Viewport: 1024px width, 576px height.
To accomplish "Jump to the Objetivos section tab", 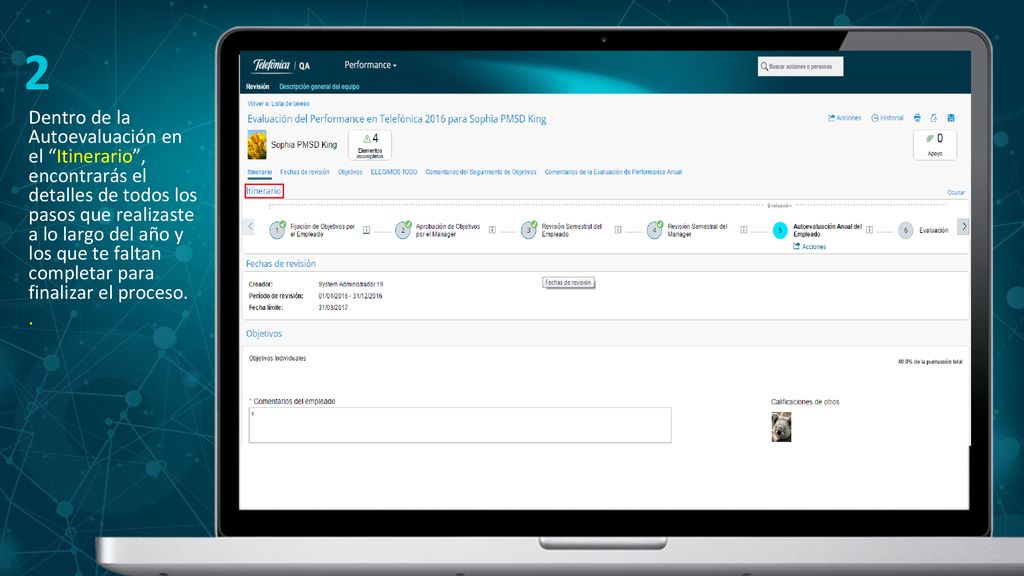I will (x=350, y=172).
